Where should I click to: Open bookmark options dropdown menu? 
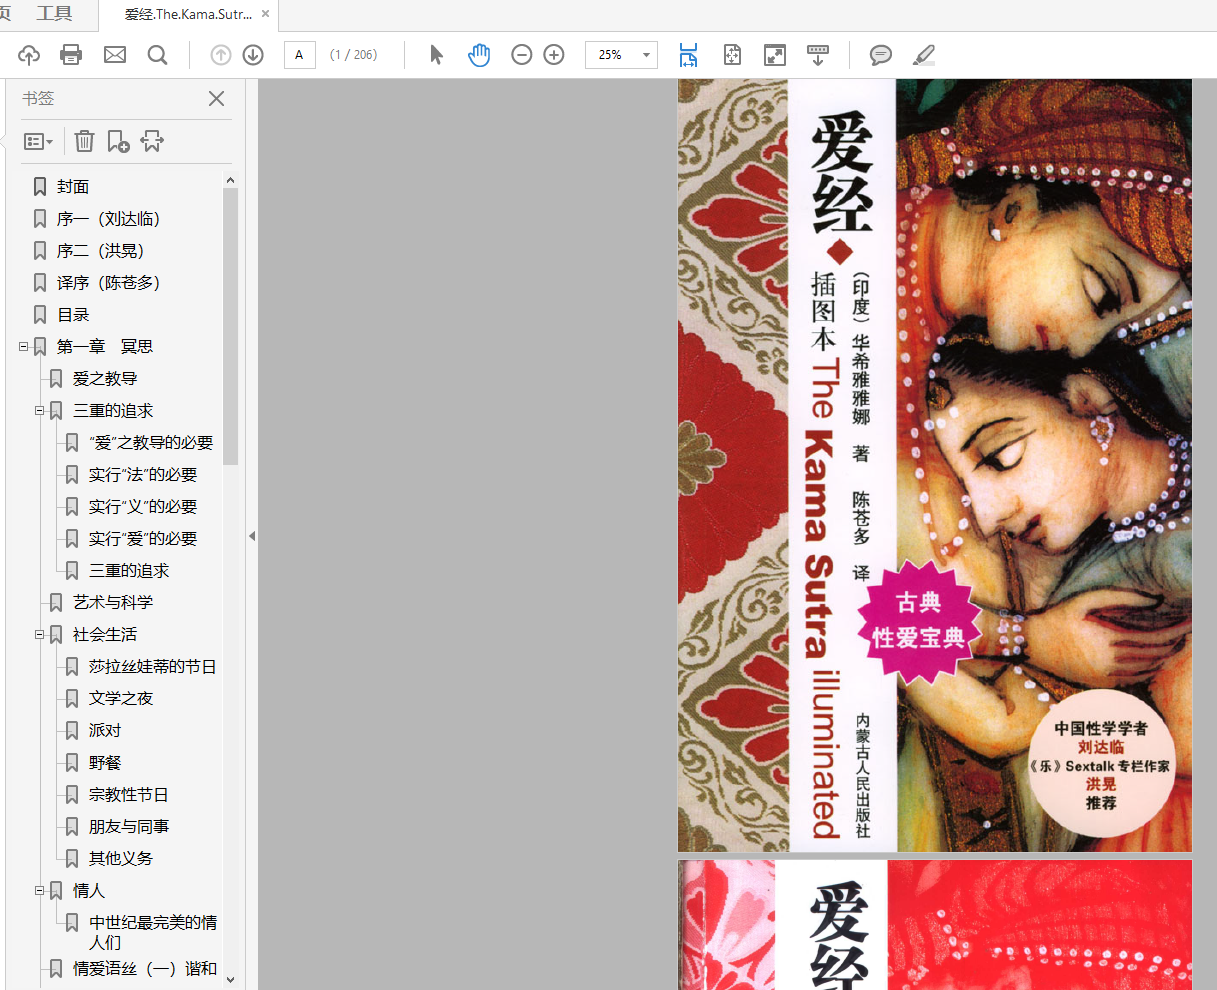[38, 142]
